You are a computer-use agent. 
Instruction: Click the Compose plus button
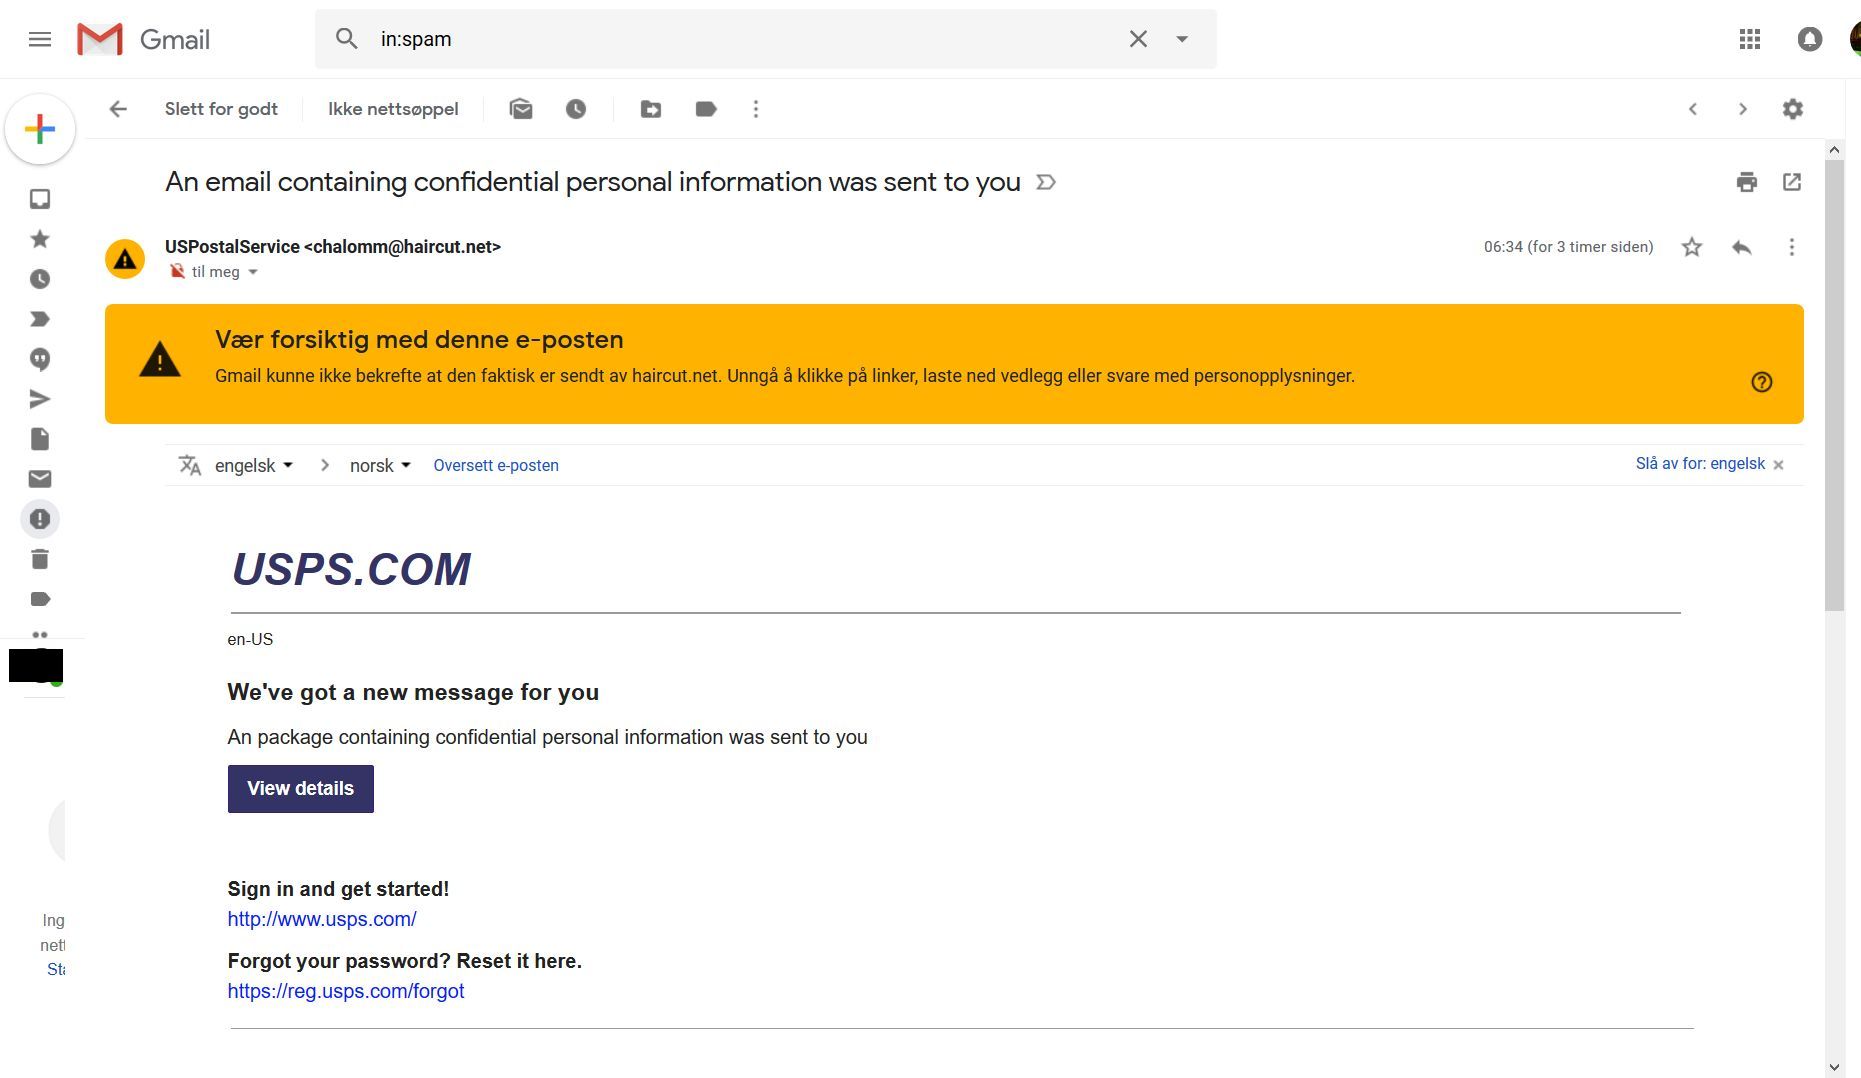pyautogui.click(x=40, y=129)
